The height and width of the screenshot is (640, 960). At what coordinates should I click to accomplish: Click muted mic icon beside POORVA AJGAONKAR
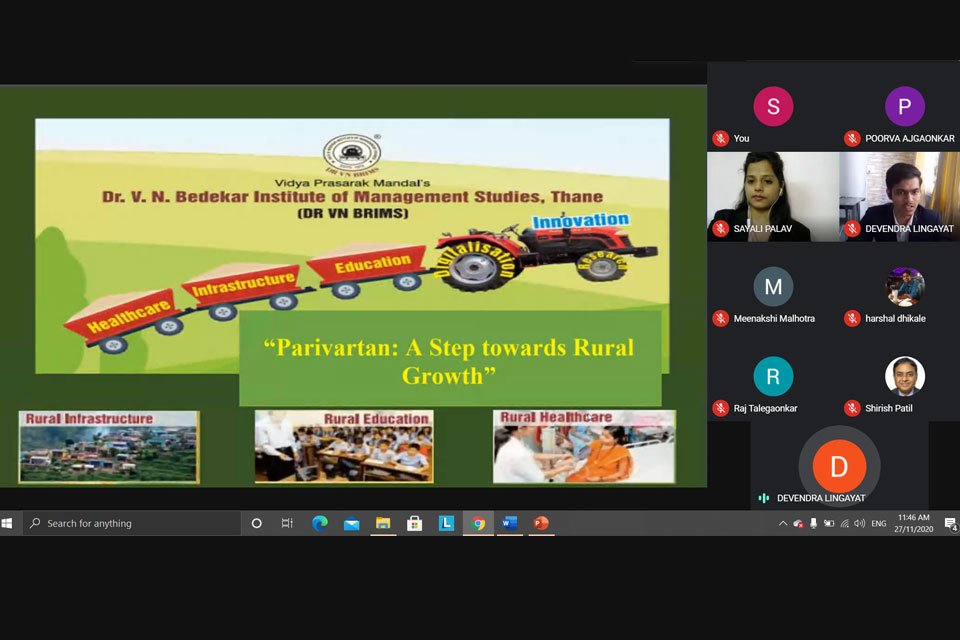[x=852, y=138]
